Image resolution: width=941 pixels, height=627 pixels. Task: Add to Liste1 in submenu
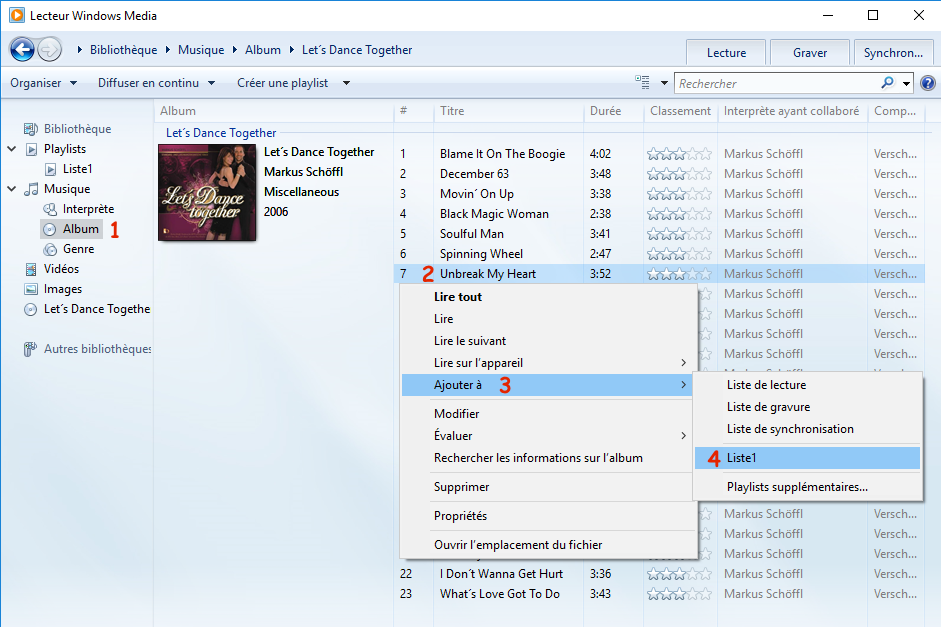click(x=807, y=458)
